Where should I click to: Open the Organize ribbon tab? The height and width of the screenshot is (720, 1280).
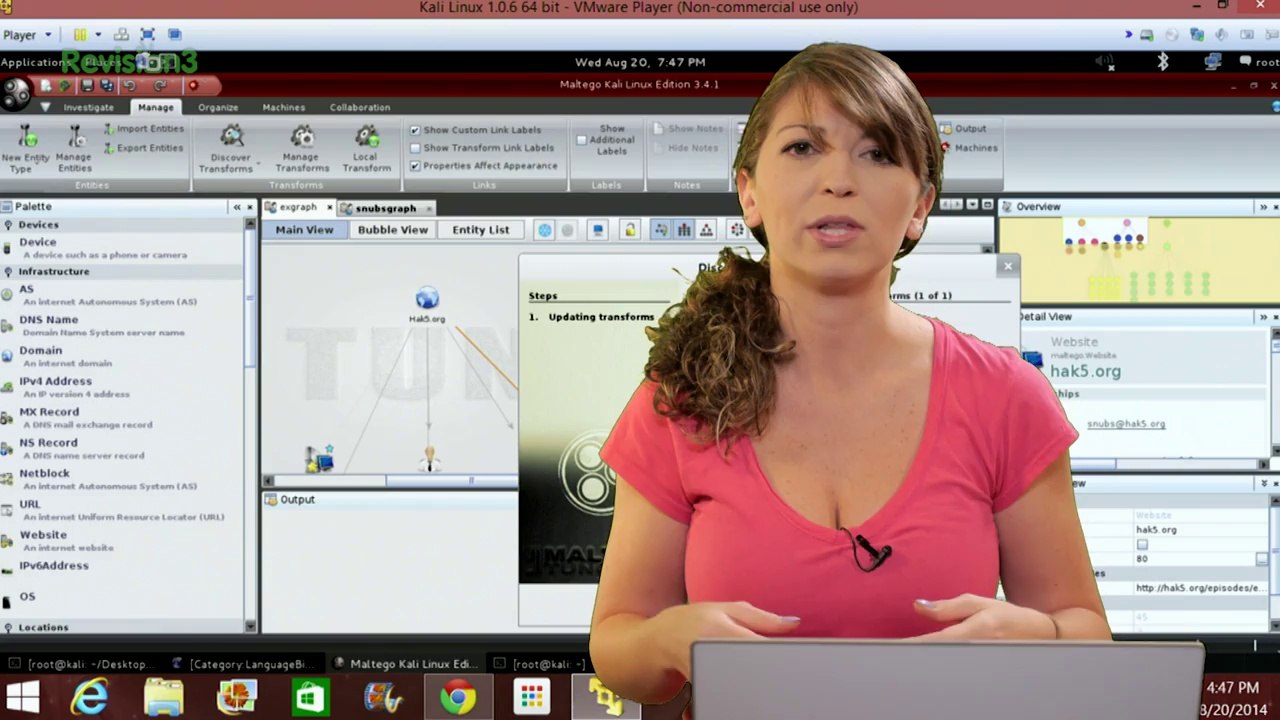pyautogui.click(x=218, y=107)
